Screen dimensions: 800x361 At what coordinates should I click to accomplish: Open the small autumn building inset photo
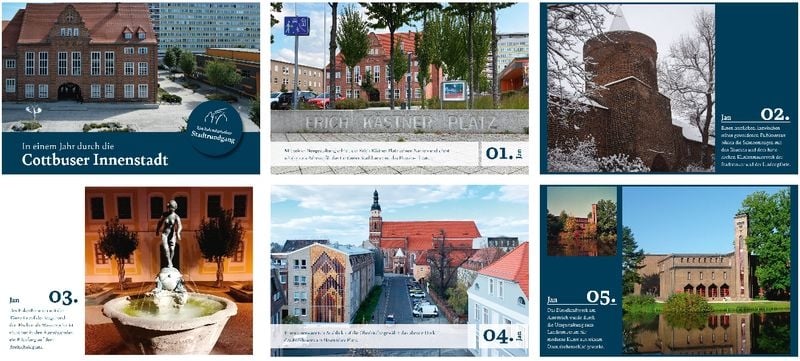(x=582, y=221)
